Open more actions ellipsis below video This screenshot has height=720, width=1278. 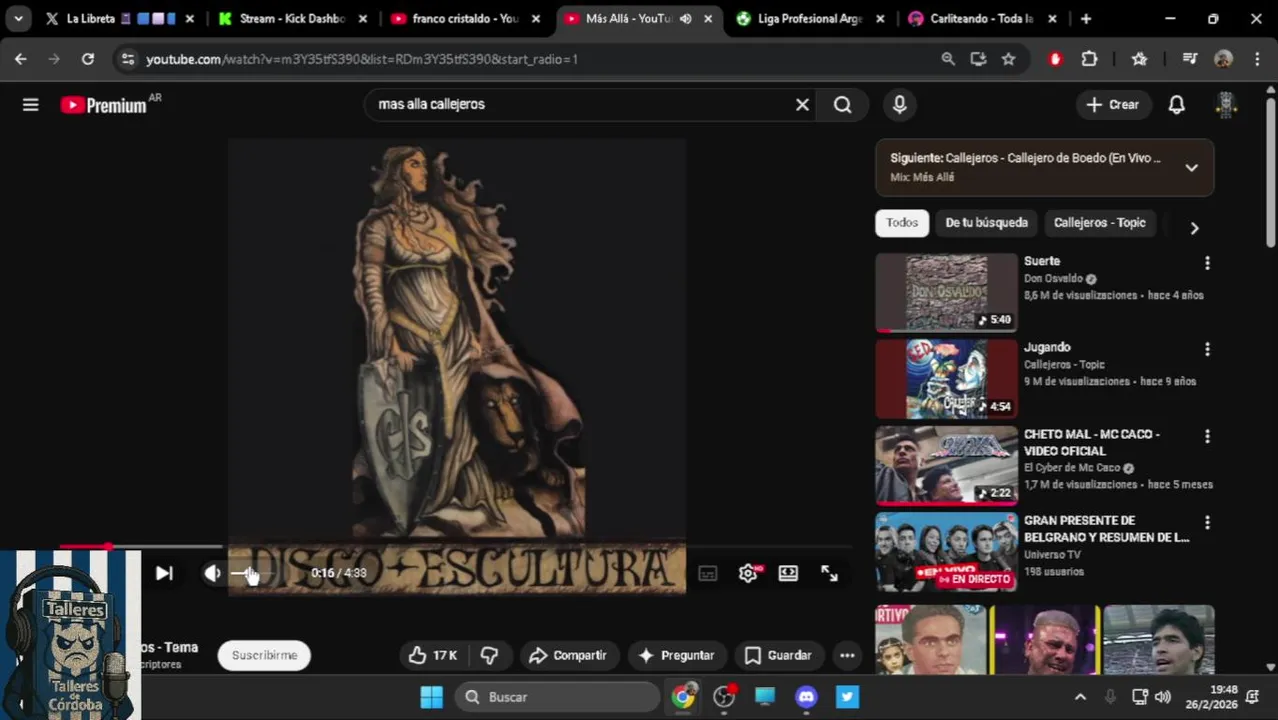tap(847, 655)
